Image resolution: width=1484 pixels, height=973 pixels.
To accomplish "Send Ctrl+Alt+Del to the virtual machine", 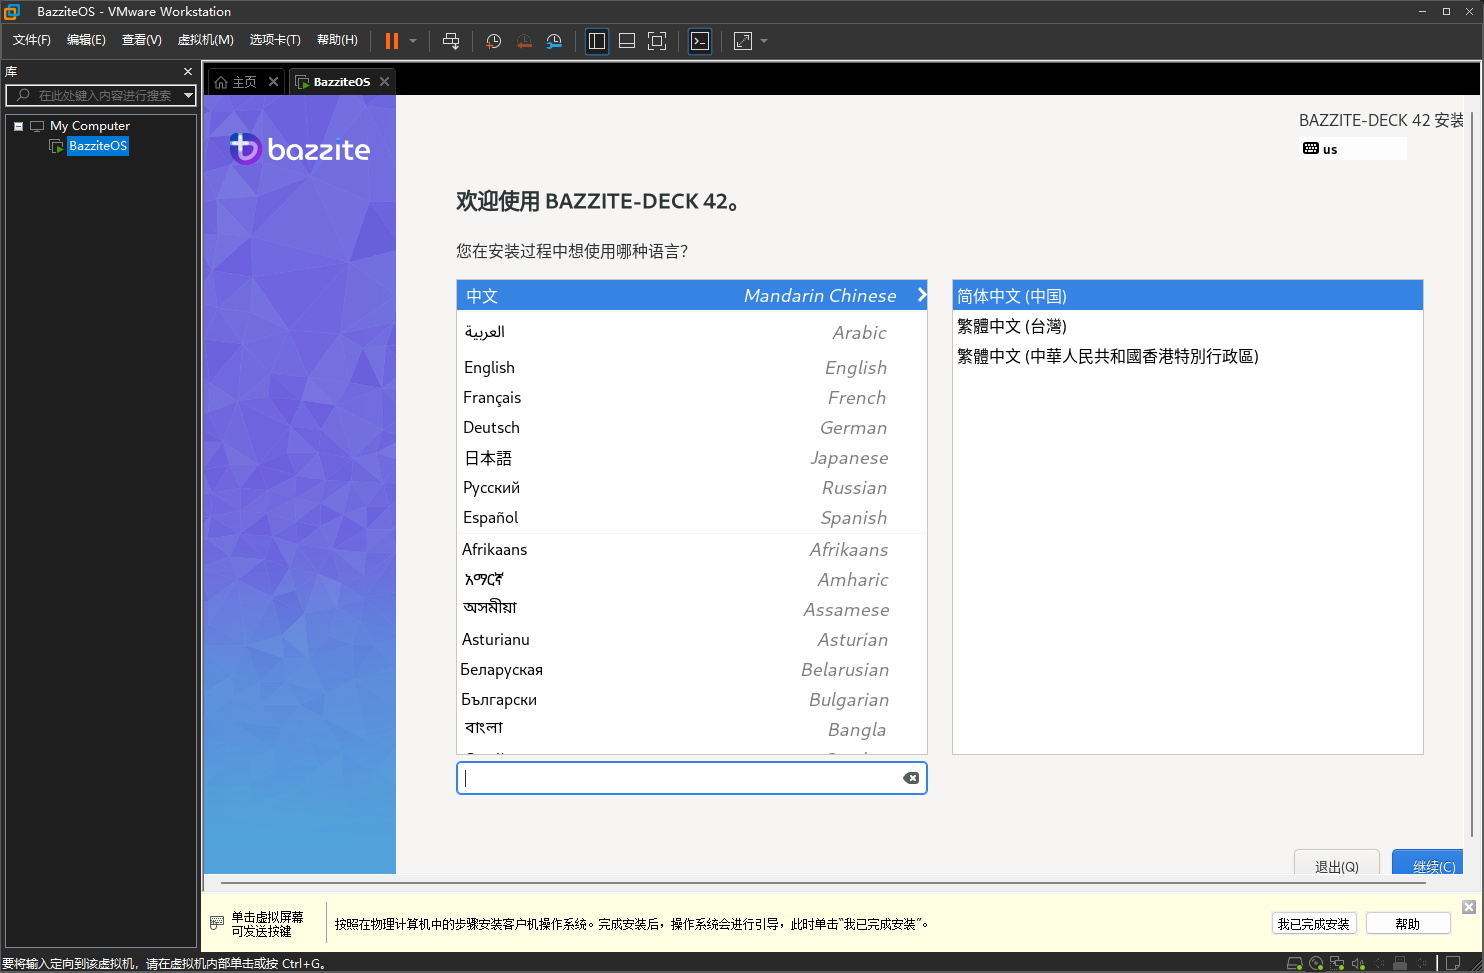I will click(x=451, y=41).
